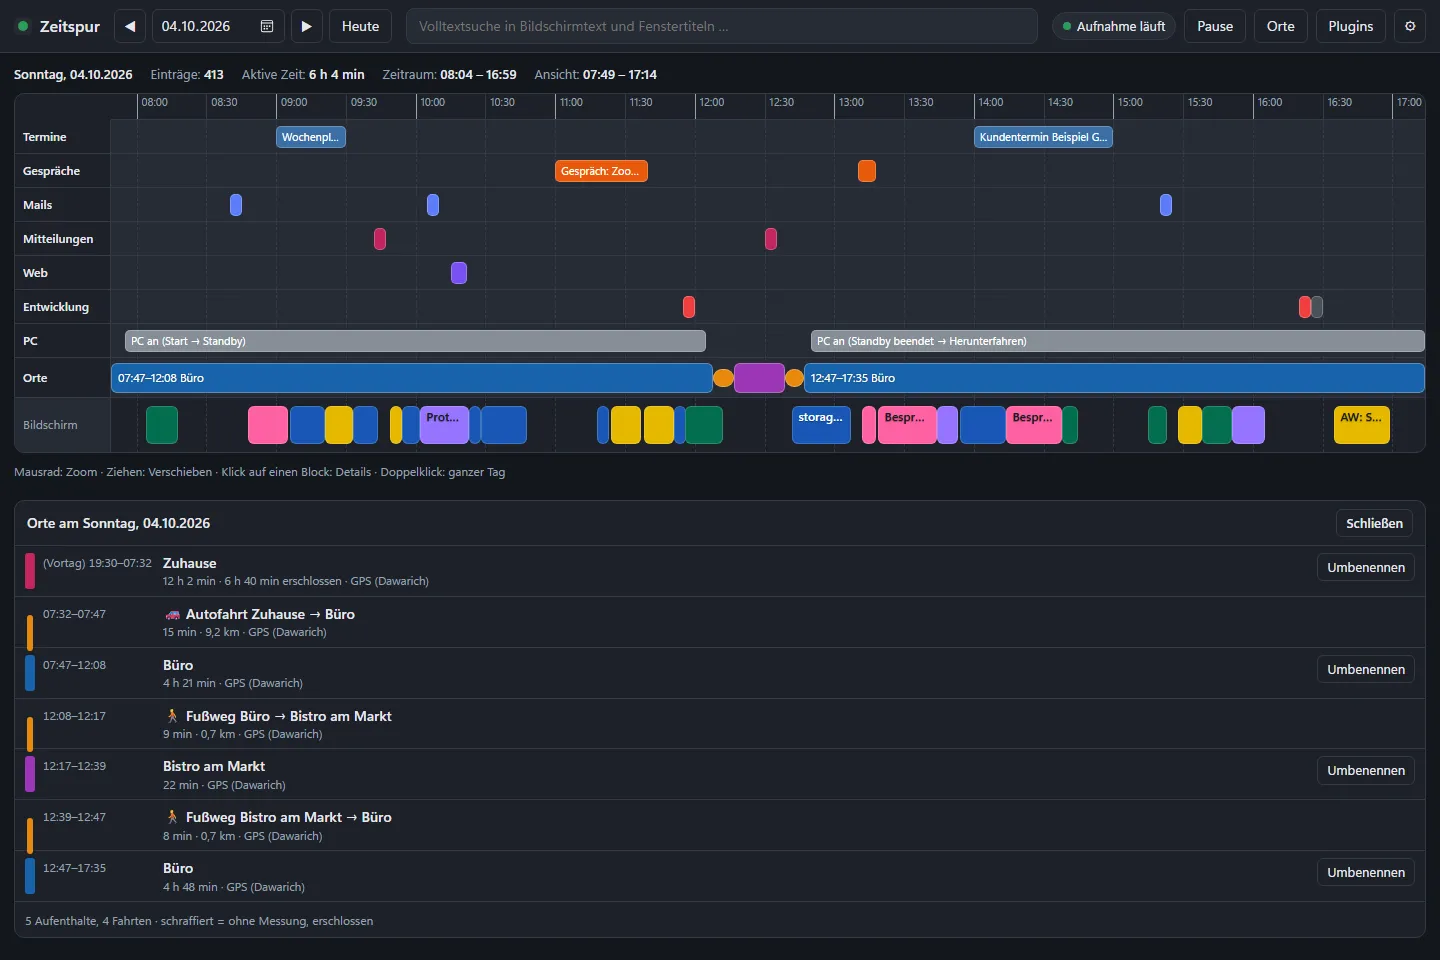Select the pink Bildschirm block near 08:45
The image size is (1440, 960).
(x=268, y=425)
